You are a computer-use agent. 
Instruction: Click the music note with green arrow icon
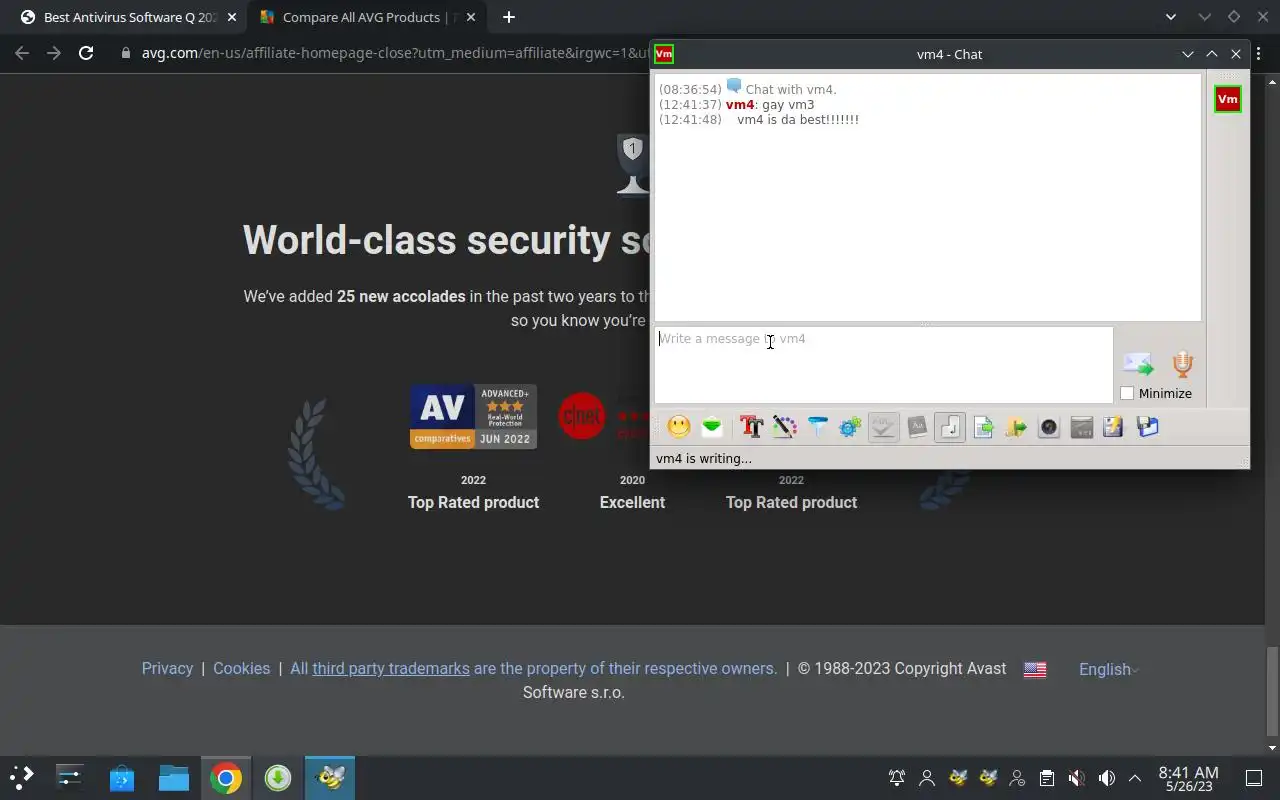tap(1016, 427)
